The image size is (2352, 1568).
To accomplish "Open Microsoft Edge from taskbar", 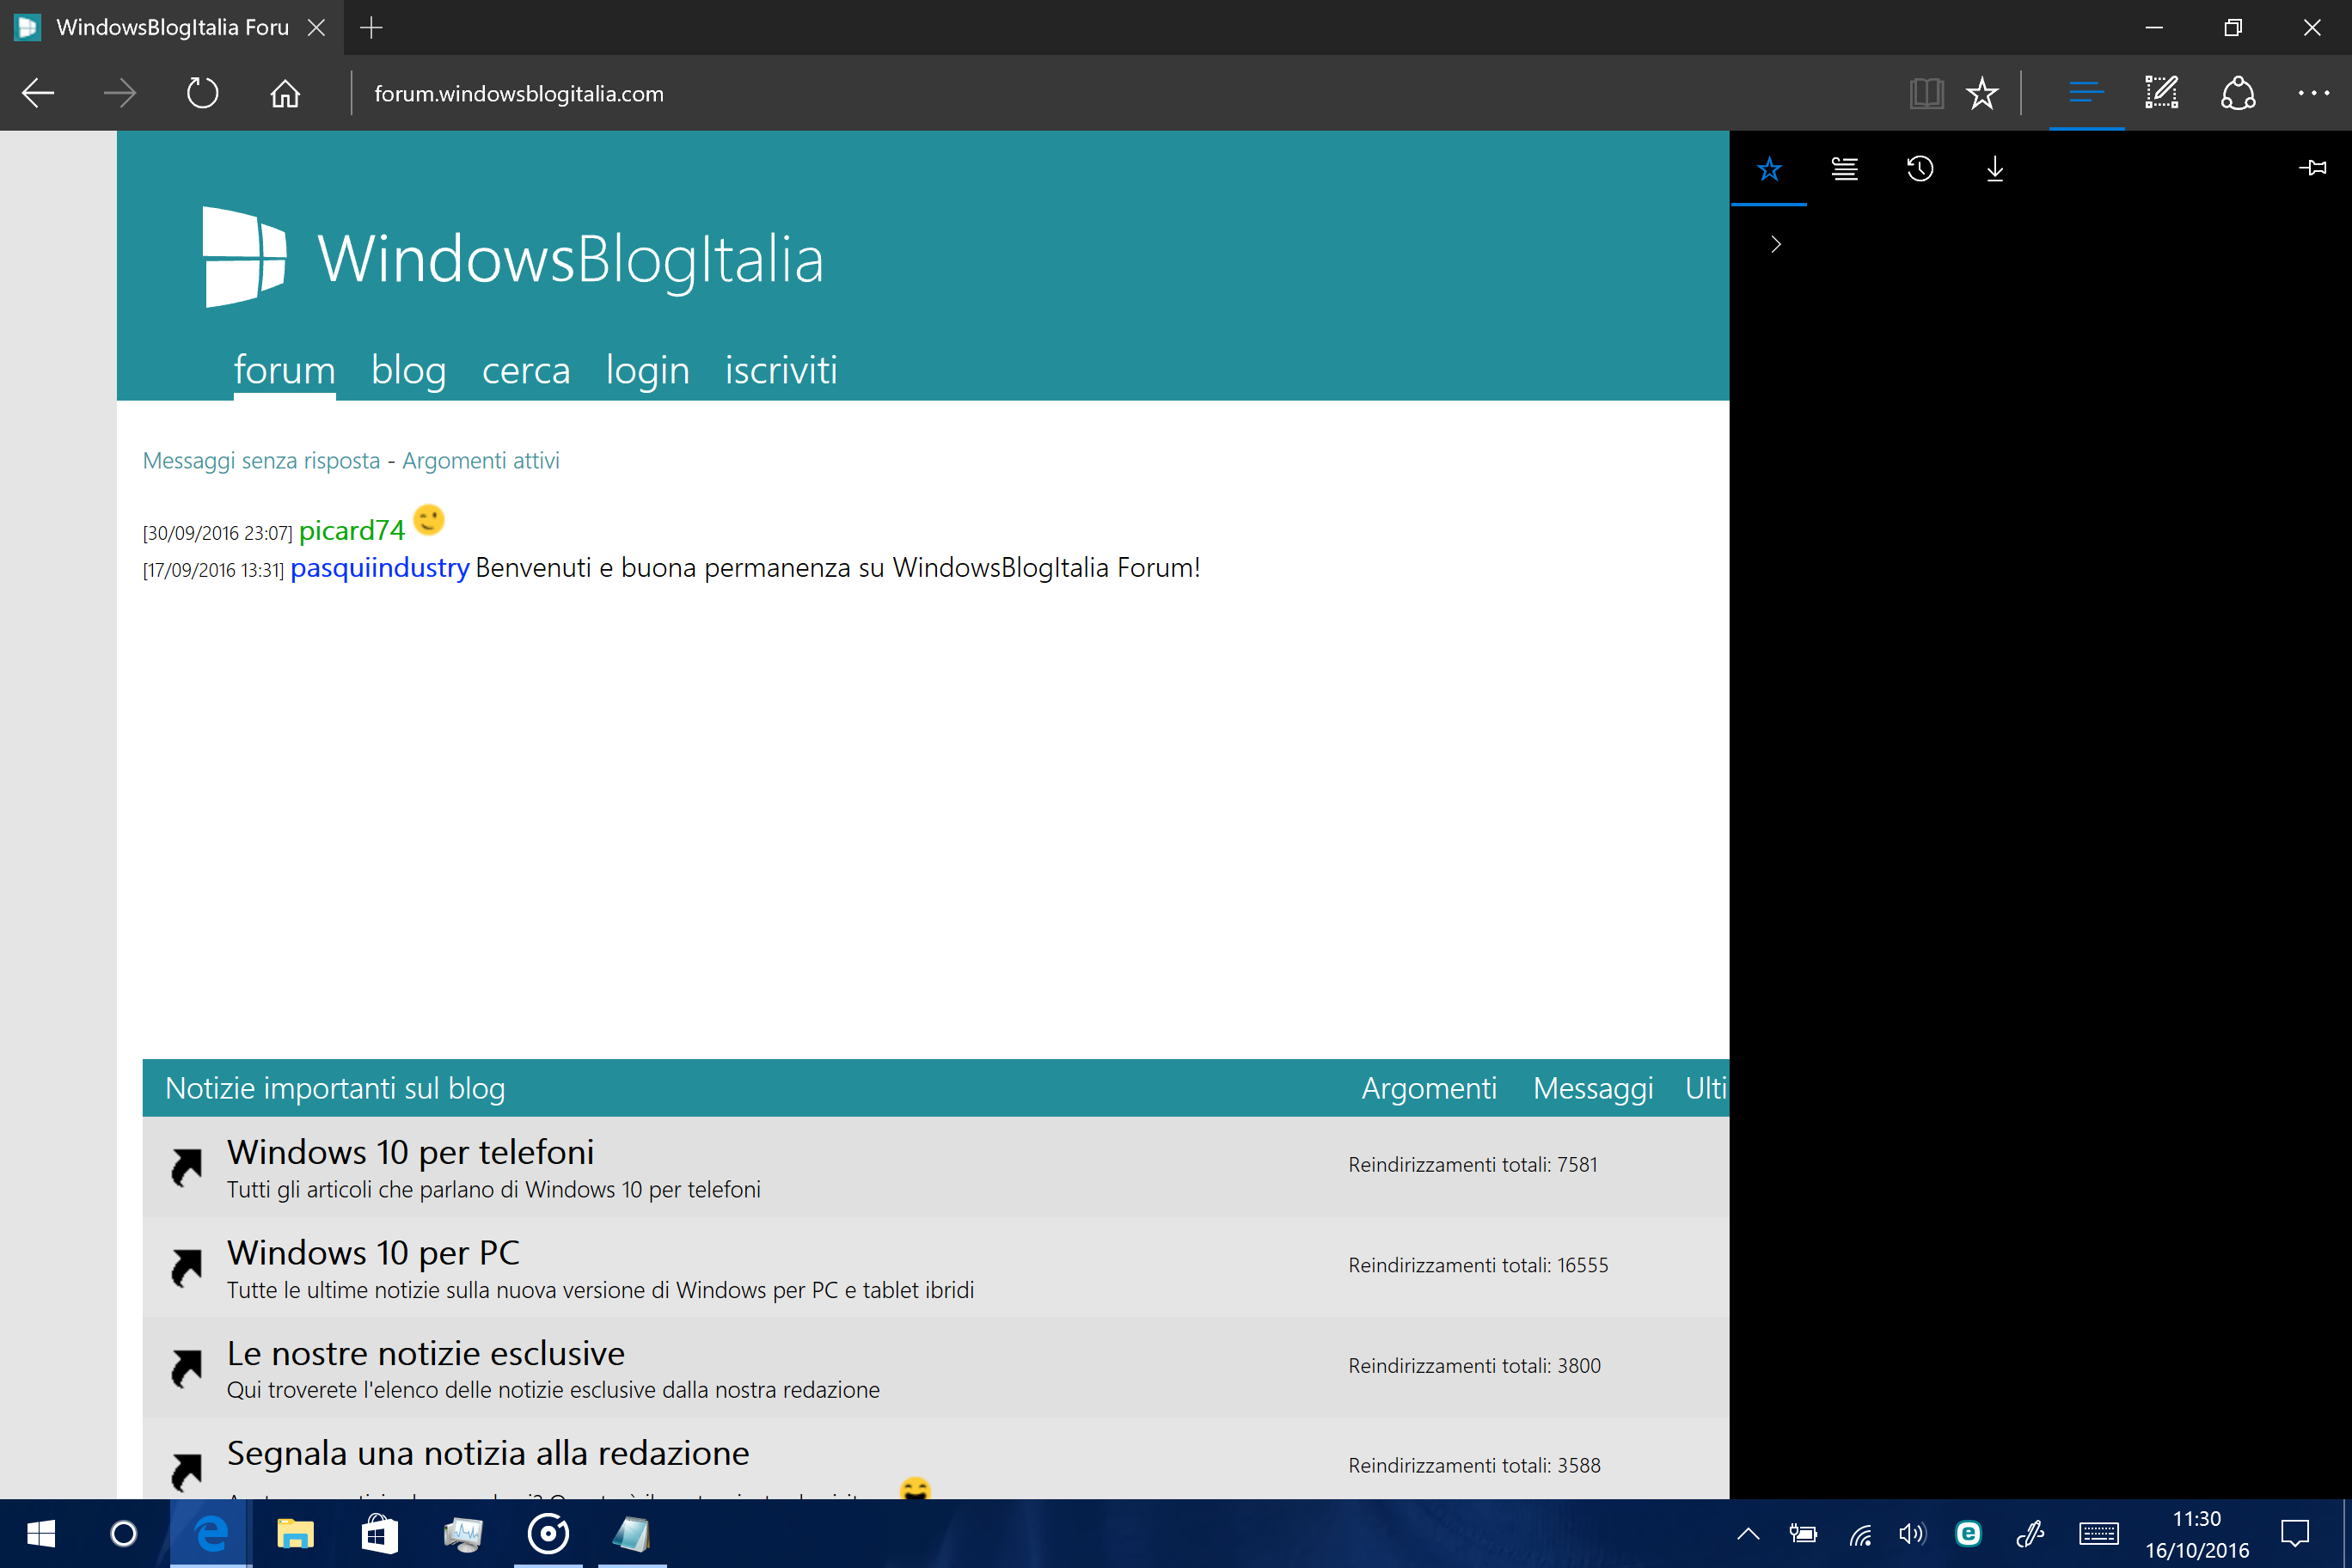I will tap(211, 1534).
